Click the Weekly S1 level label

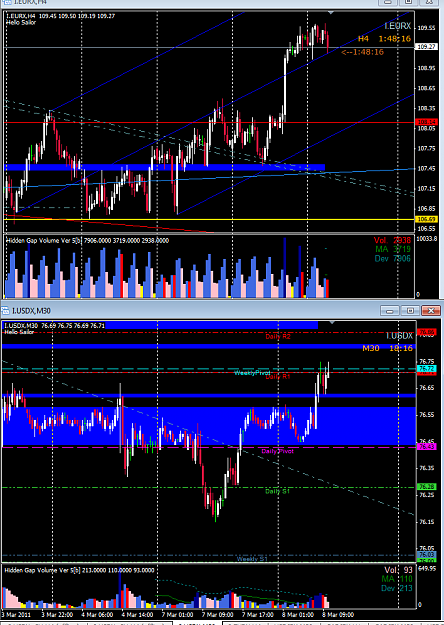click(252, 559)
